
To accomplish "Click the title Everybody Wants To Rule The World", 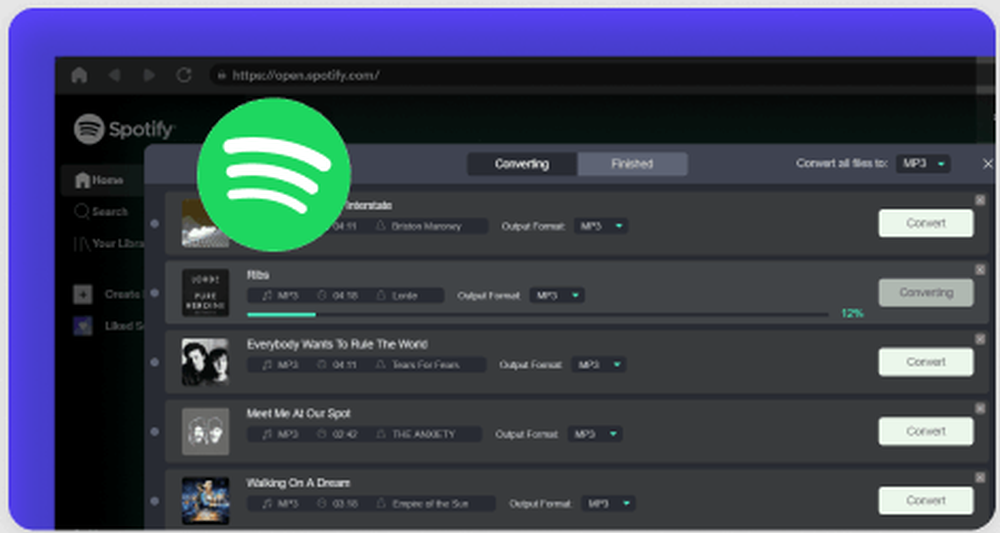I will (337, 344).
